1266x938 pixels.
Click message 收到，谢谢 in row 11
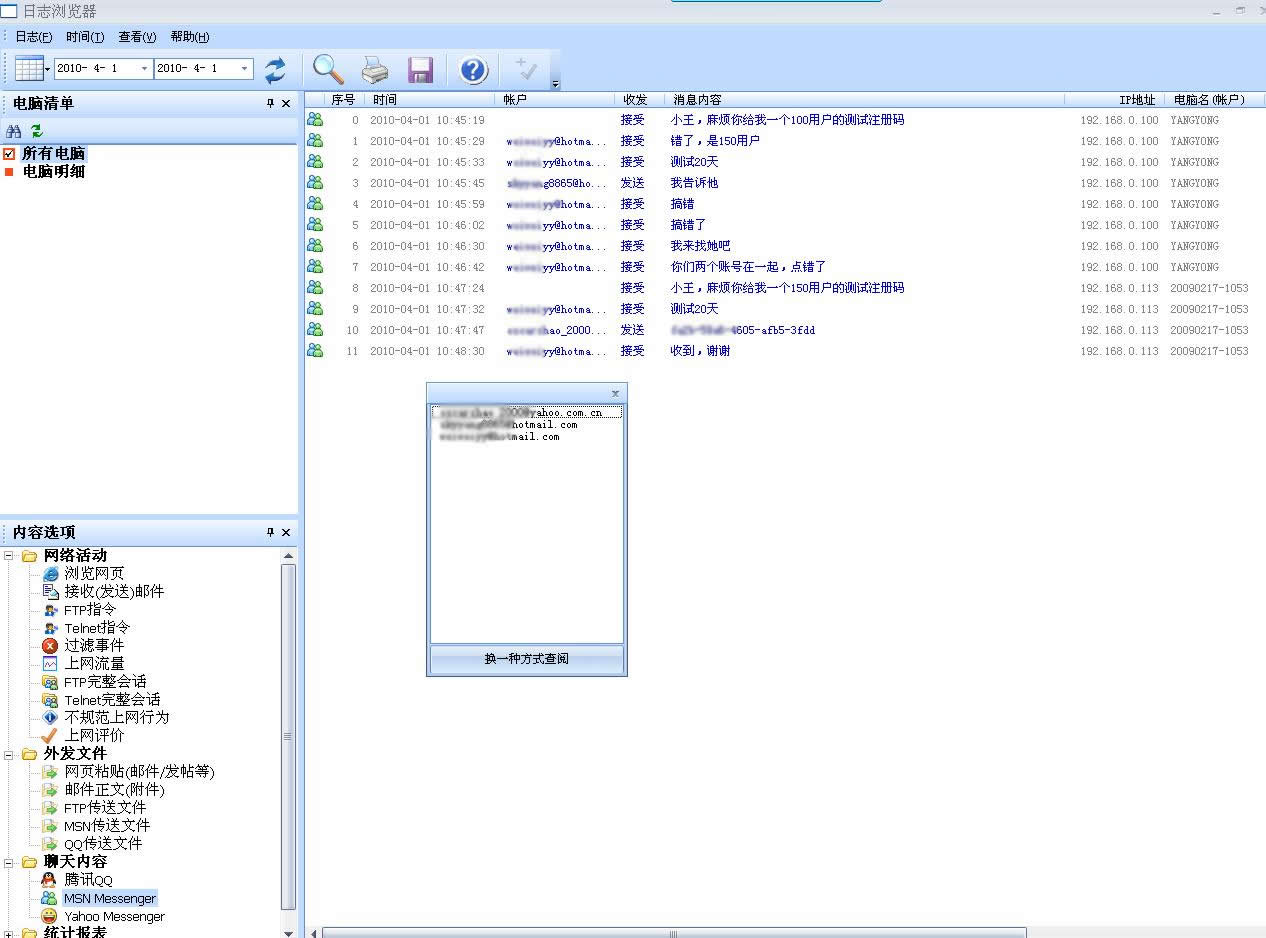pyautogui.click(x=700, y=351)
